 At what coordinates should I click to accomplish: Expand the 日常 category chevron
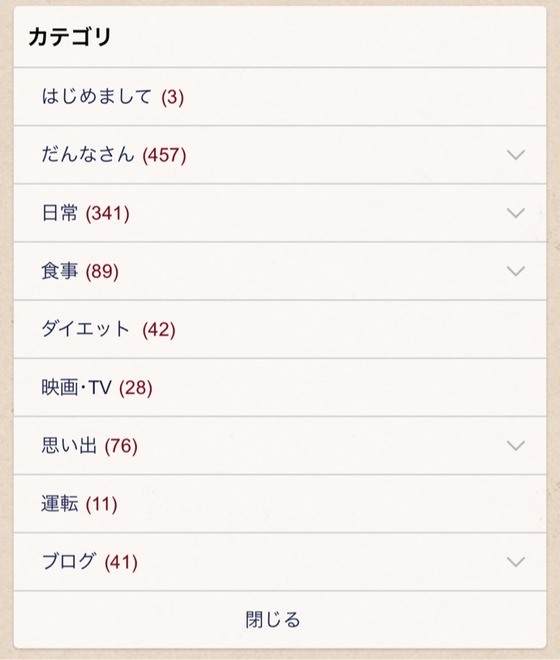pyautogui.click(x=515, y=213)
